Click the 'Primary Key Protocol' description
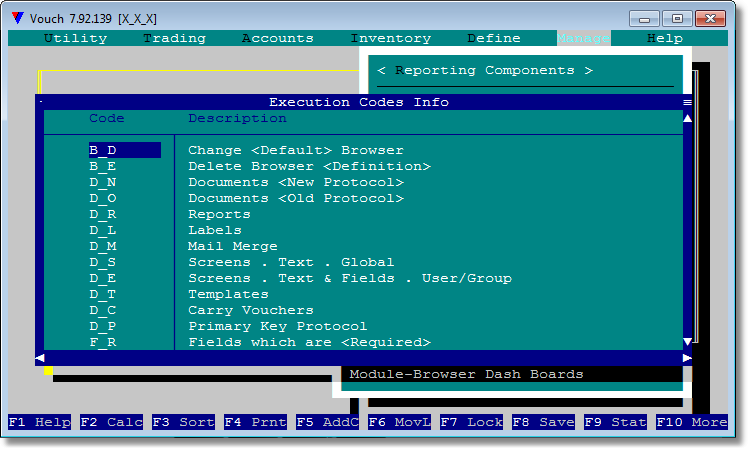748x450 pixels. coord(278,326)
